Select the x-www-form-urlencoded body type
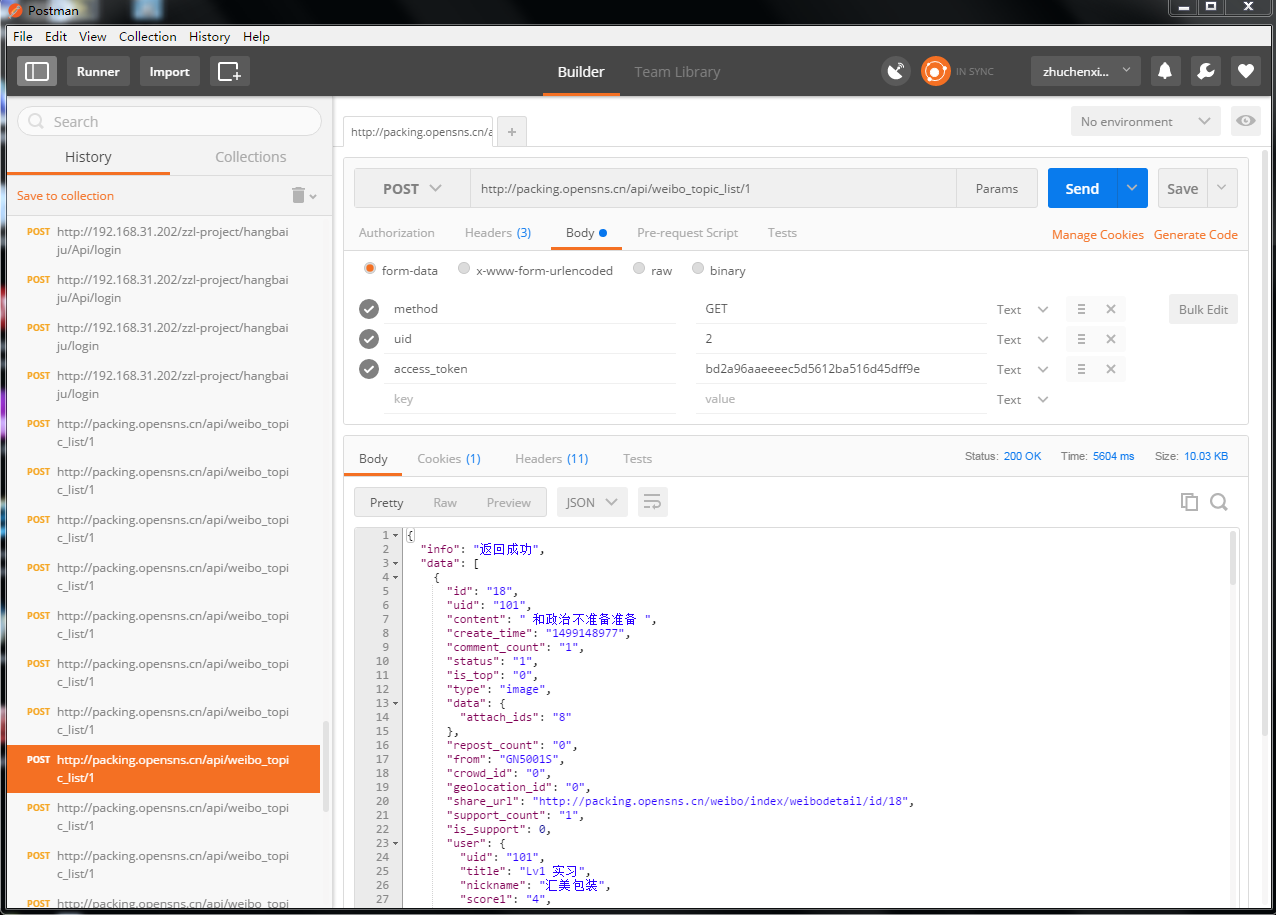Viewport: 1276px width, 915px height. click(464, 269)
